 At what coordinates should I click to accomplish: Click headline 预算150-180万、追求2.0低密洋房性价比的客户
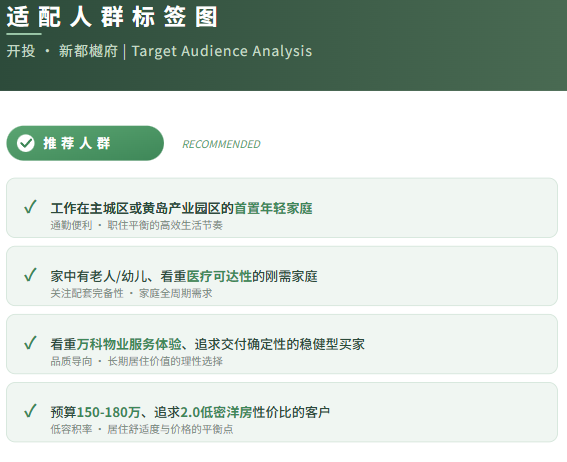pos(190,412)
